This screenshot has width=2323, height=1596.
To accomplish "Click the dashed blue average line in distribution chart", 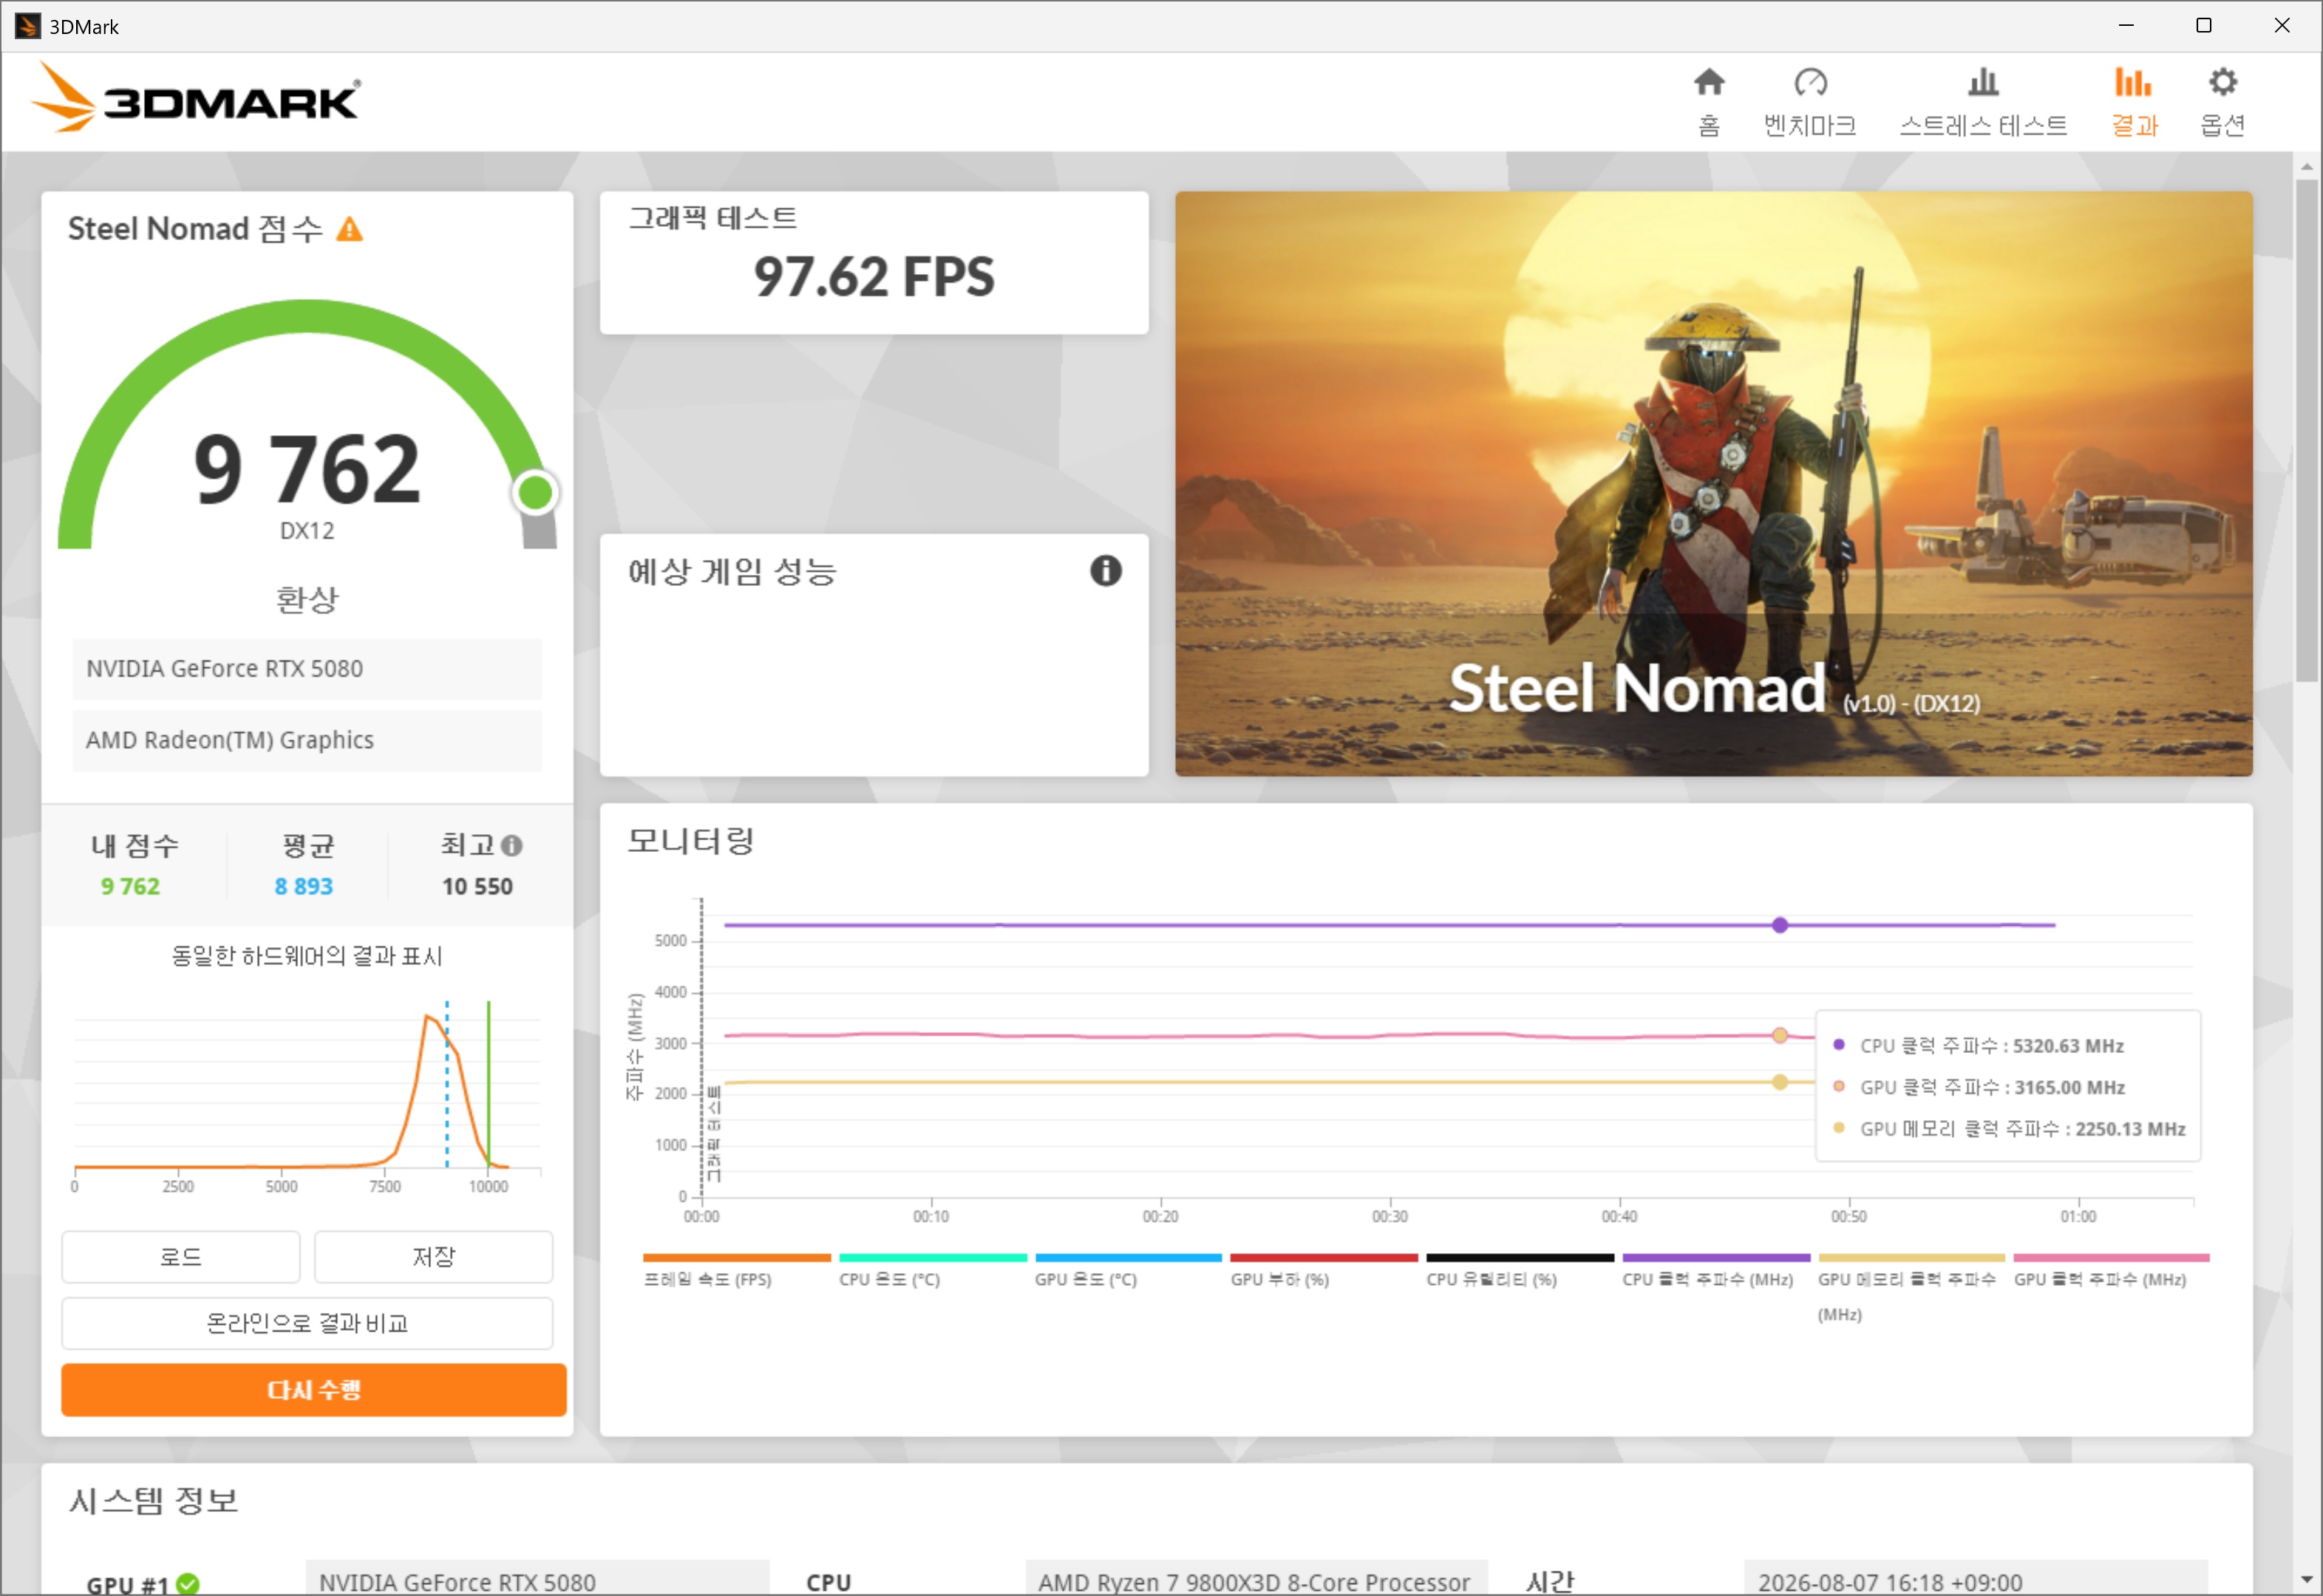I will click(447, 1083).
